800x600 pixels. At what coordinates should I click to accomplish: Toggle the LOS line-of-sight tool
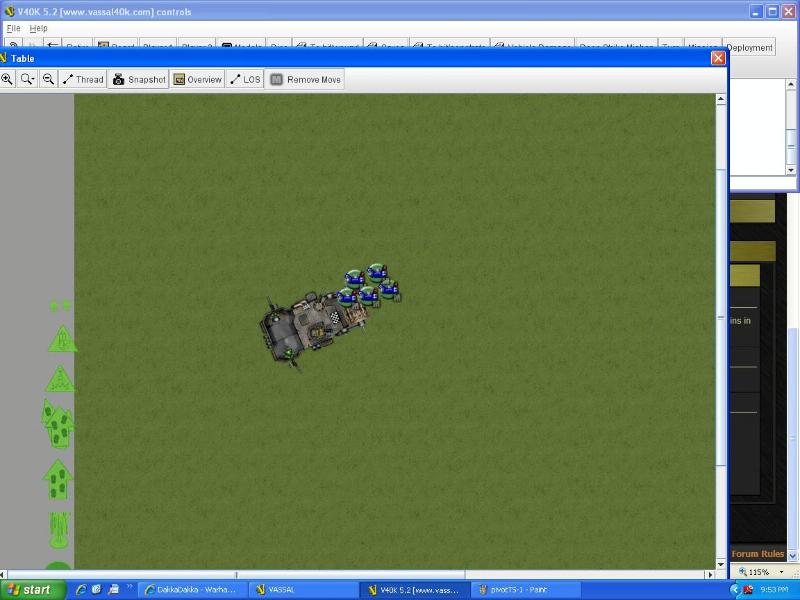[x=245, y=79]
